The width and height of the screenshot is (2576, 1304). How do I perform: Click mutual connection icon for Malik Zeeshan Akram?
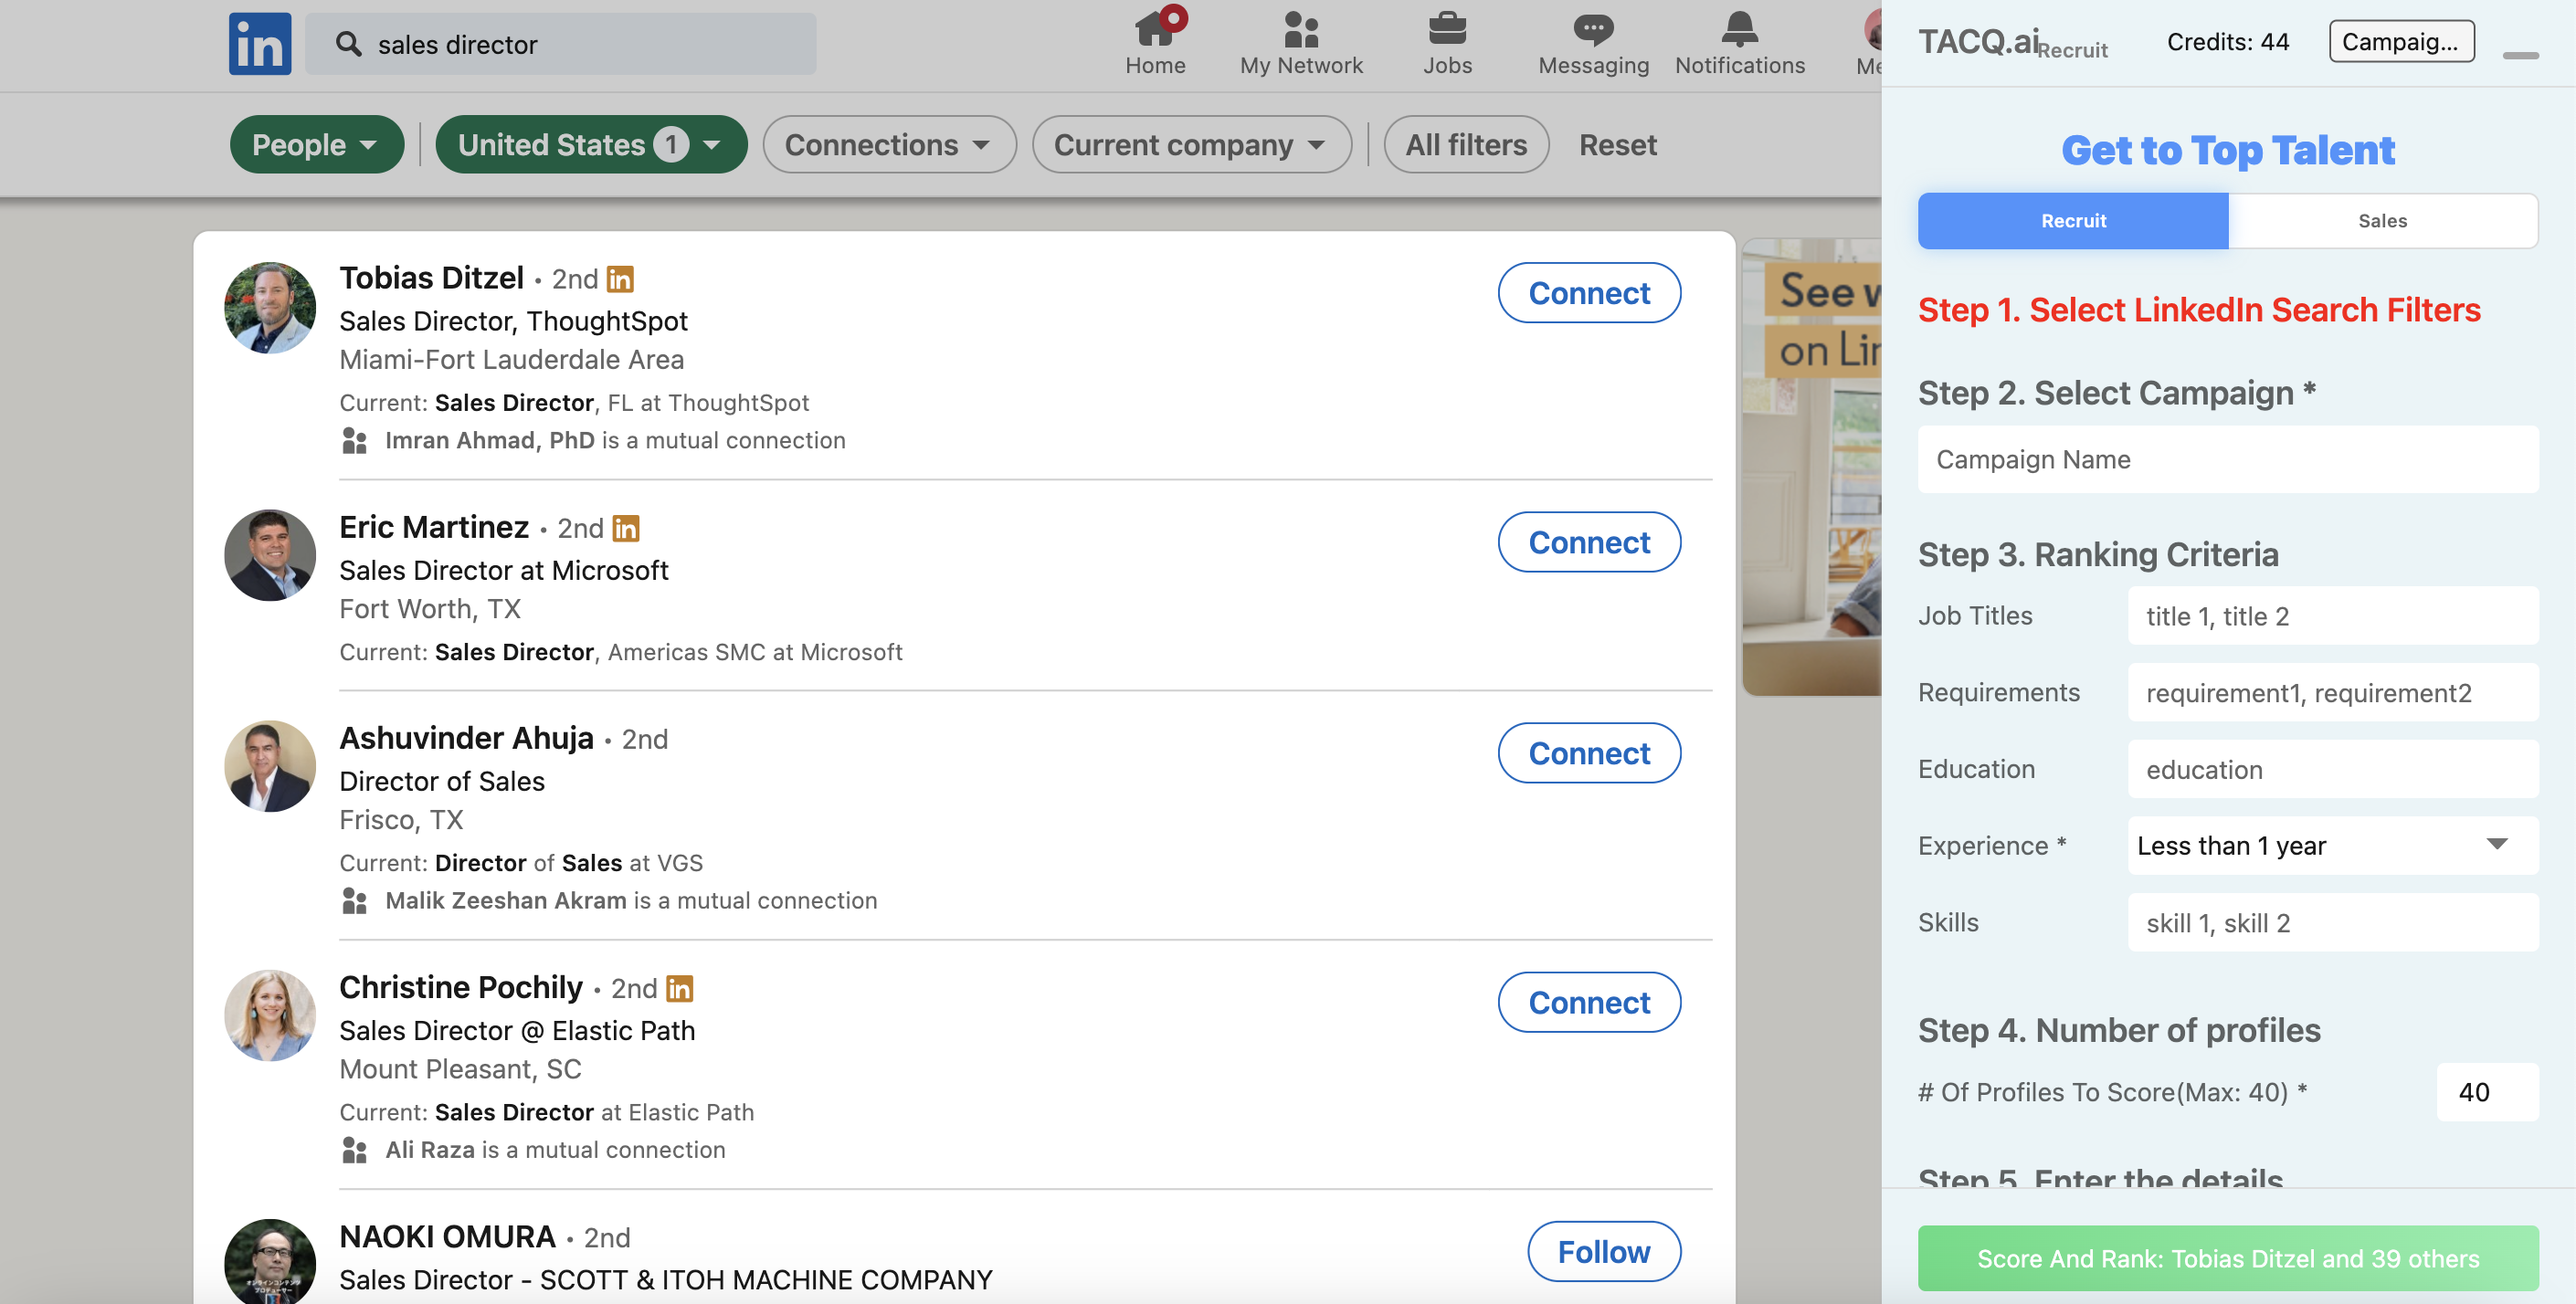[x=354, y=901]
